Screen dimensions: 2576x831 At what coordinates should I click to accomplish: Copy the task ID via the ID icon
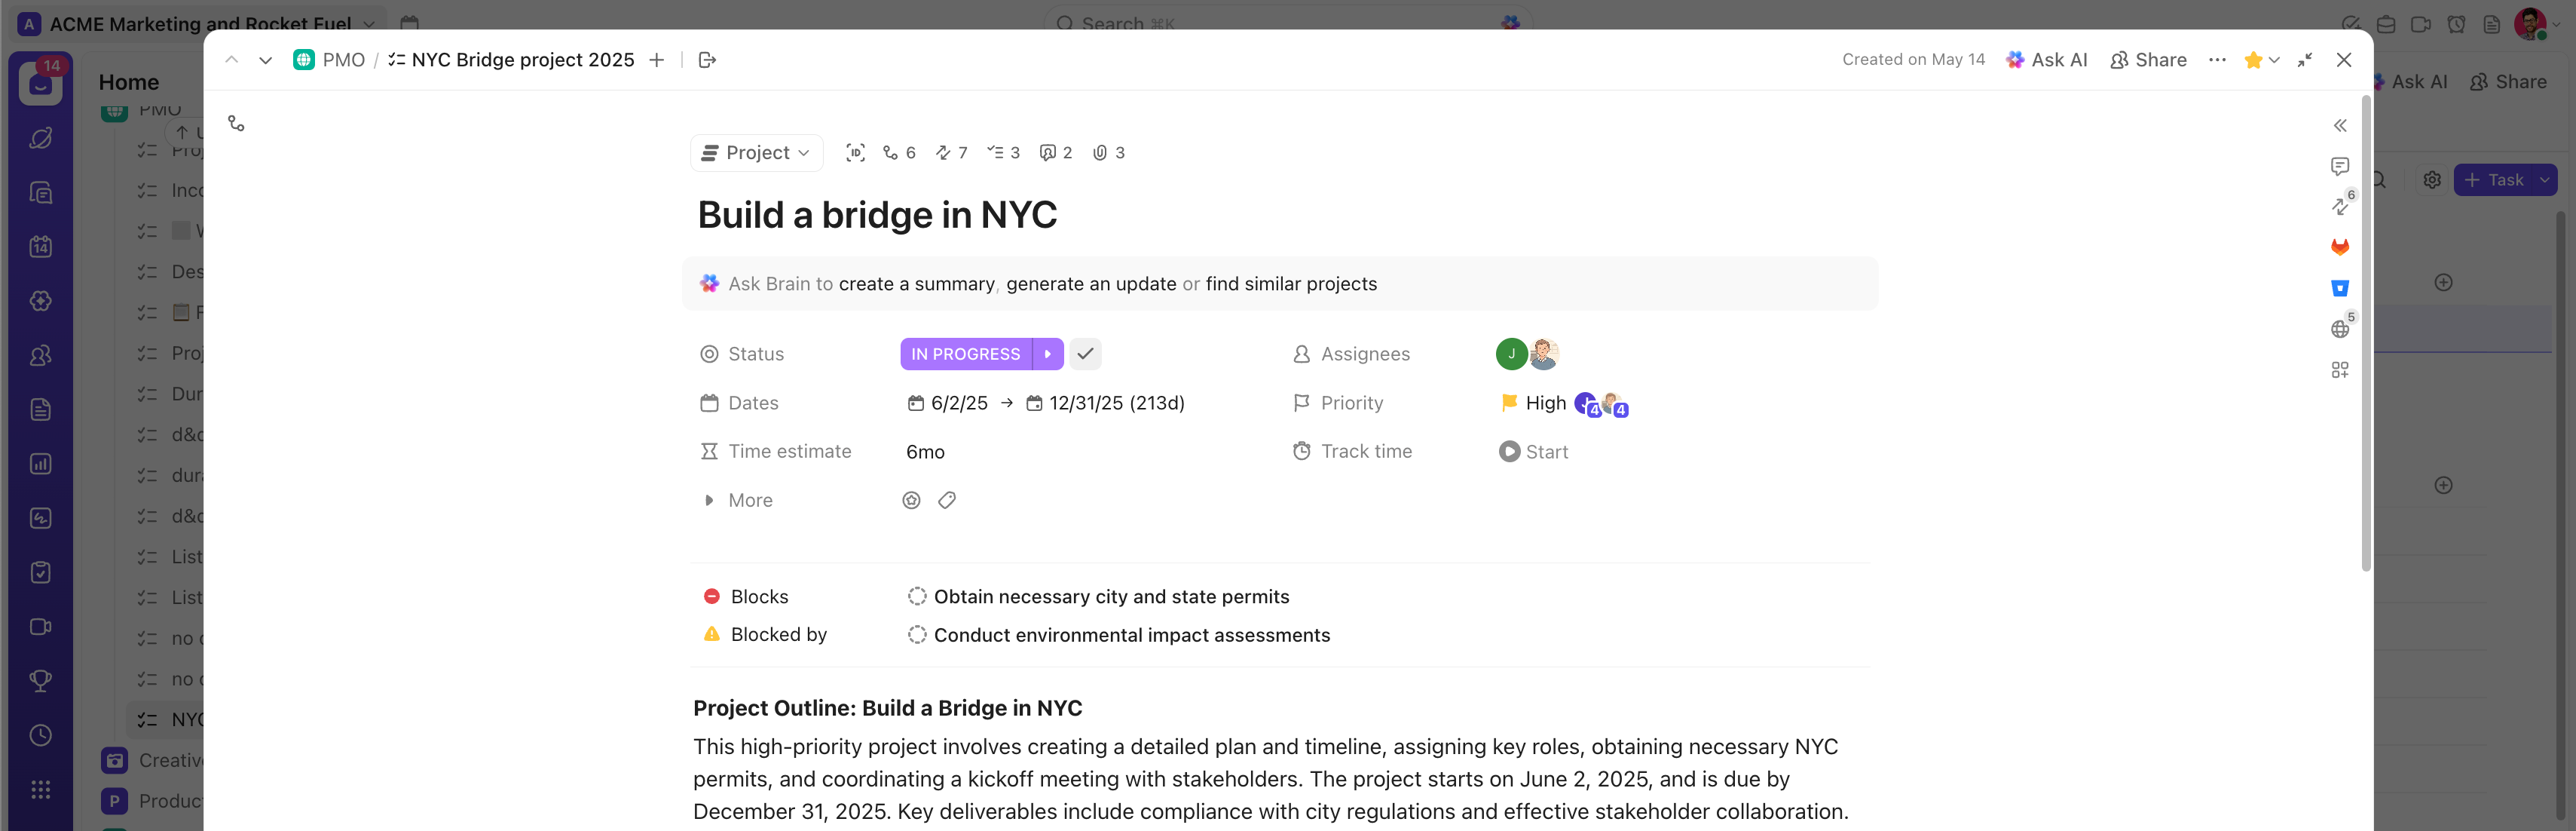click(x=856, y=152)
